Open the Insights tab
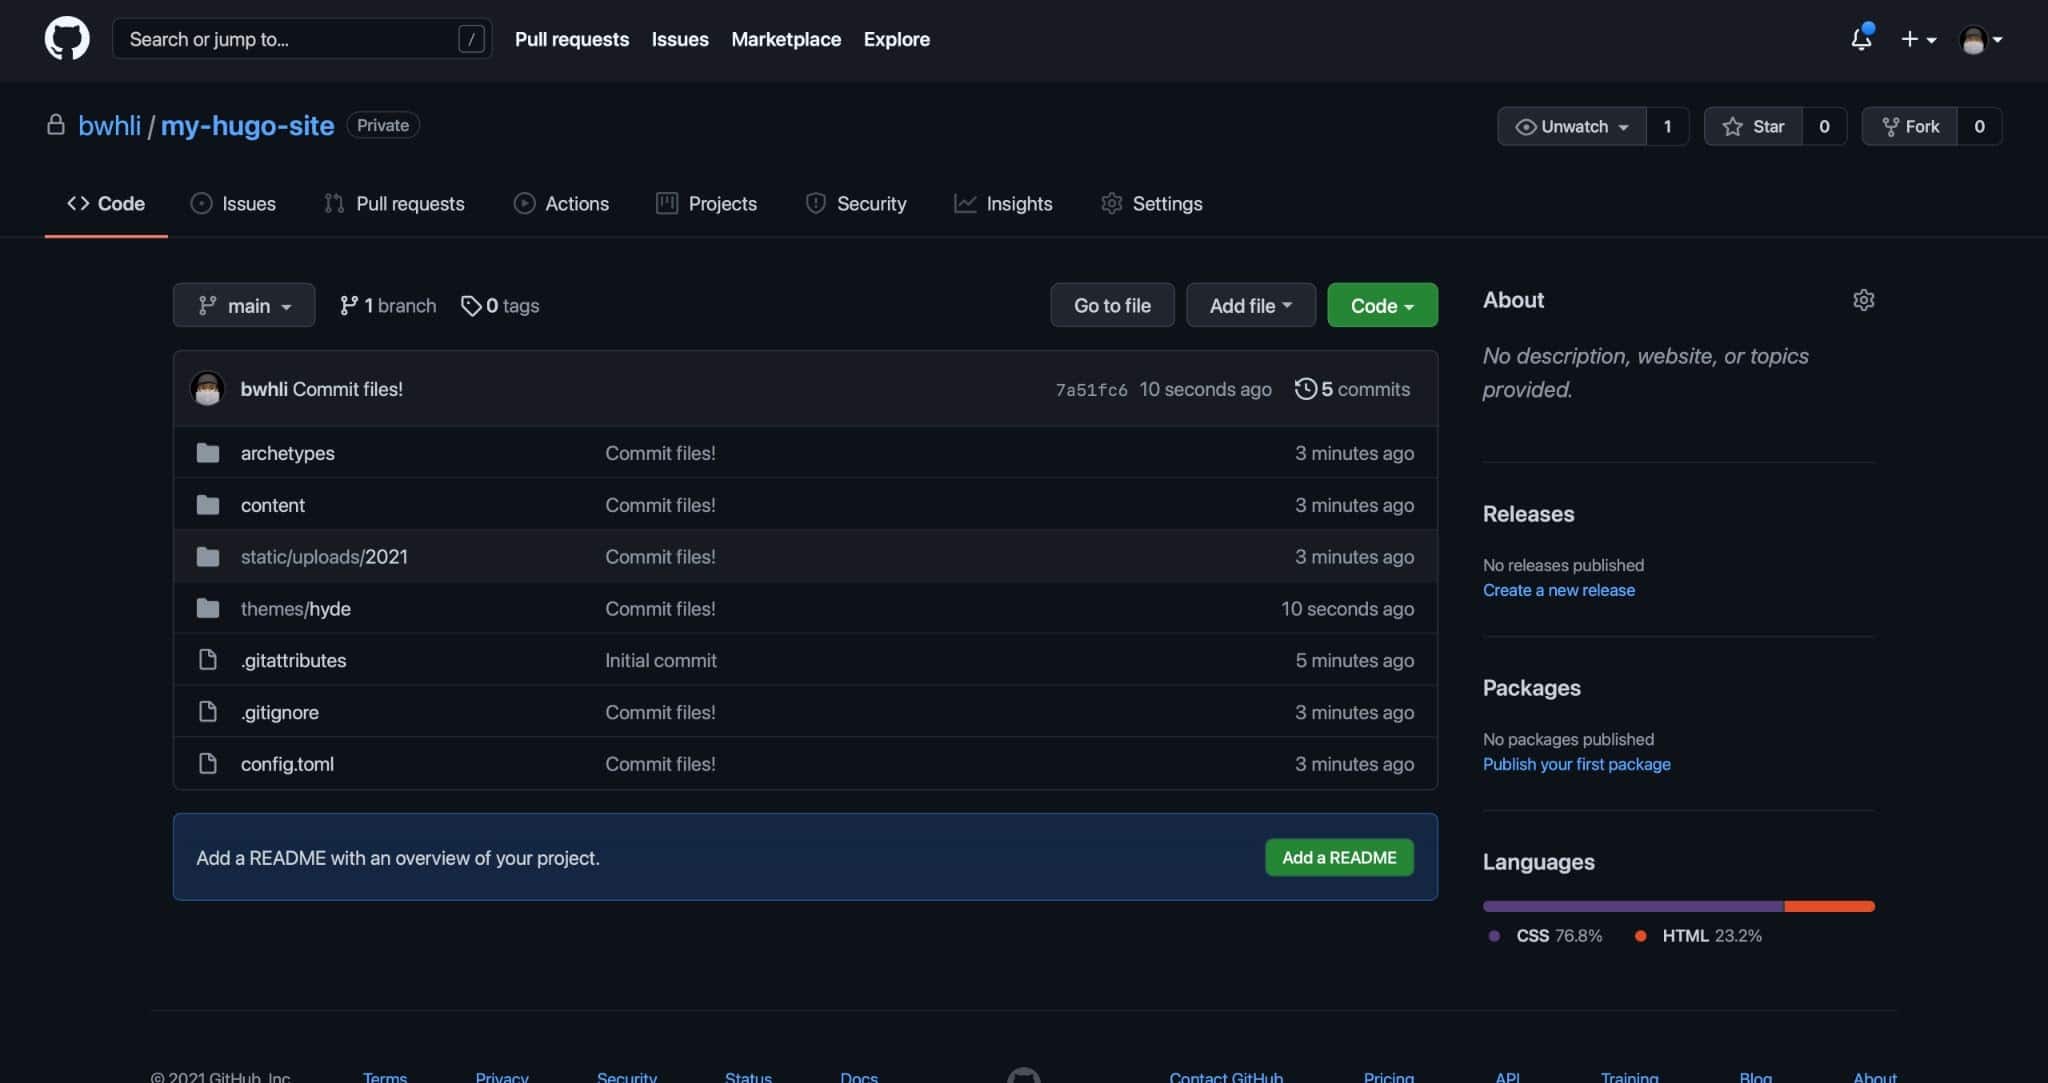Image resolution: width=2048 pixels, height=1083 pixels. (x=1003, y=204)
